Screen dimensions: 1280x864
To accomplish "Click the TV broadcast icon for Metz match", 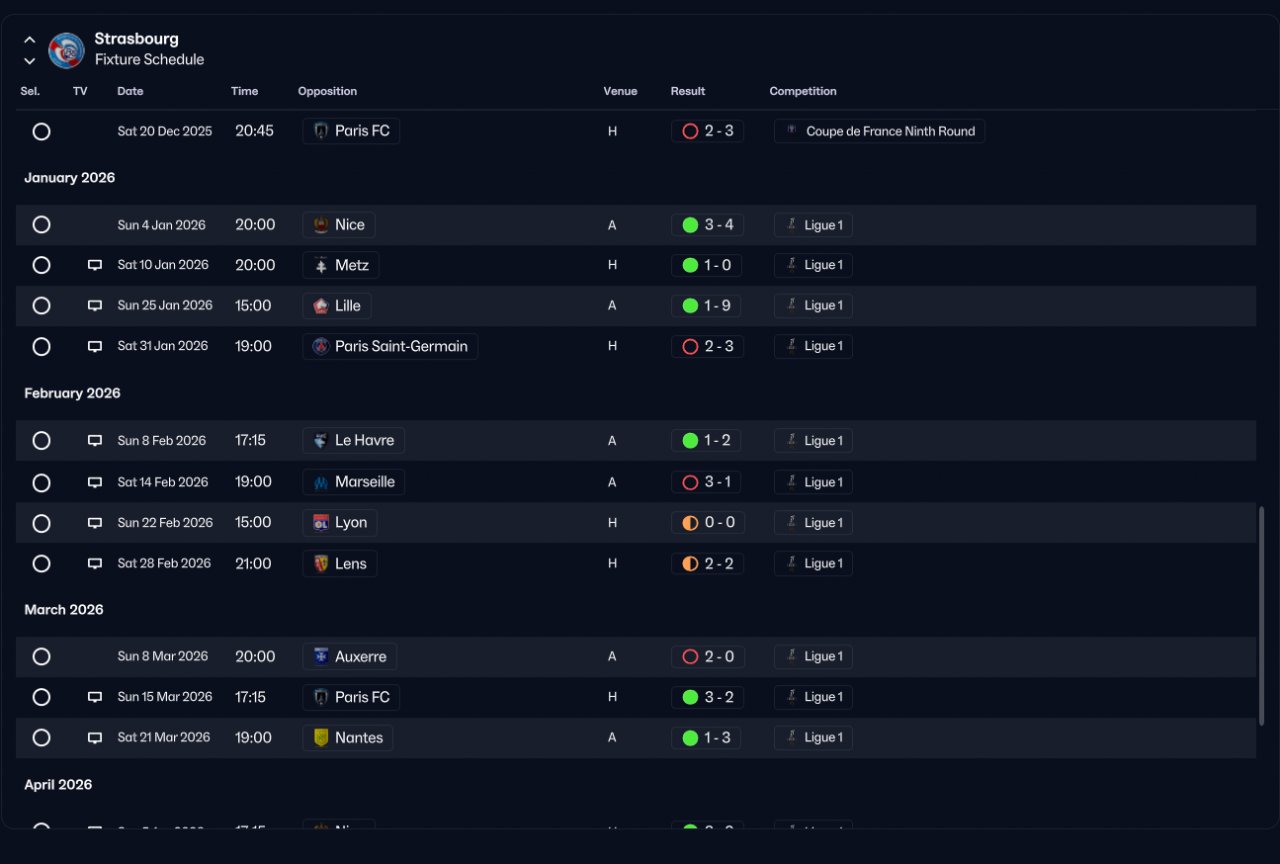I will [x=95, y=265].
